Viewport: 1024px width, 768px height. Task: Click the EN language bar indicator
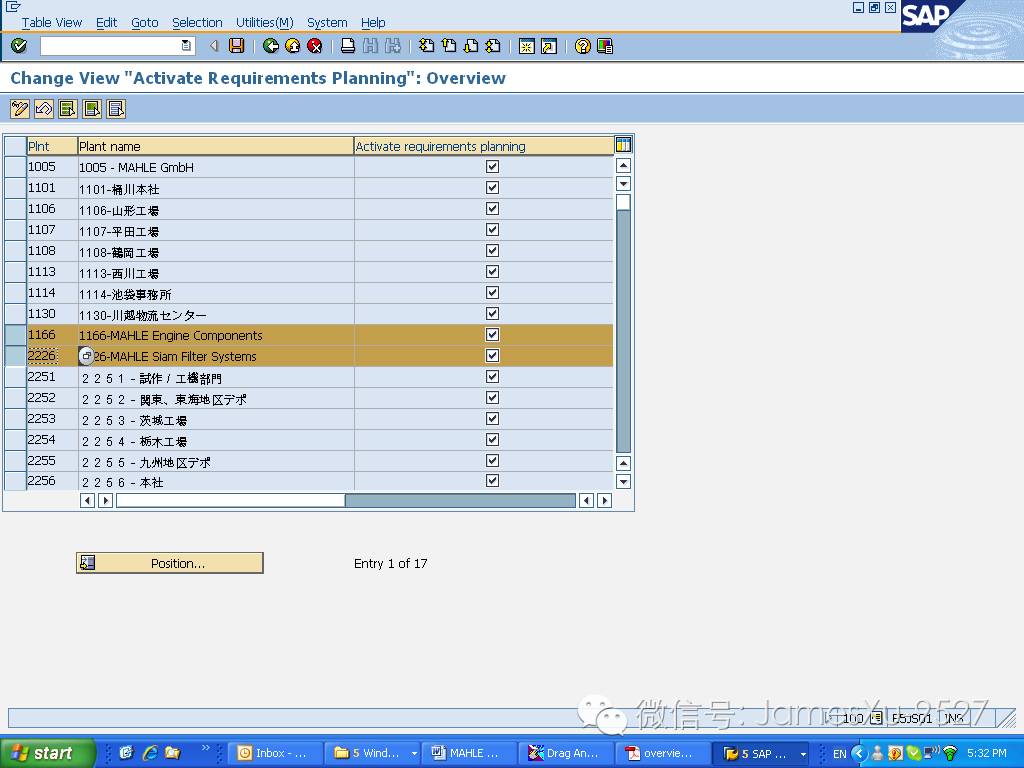839,754
